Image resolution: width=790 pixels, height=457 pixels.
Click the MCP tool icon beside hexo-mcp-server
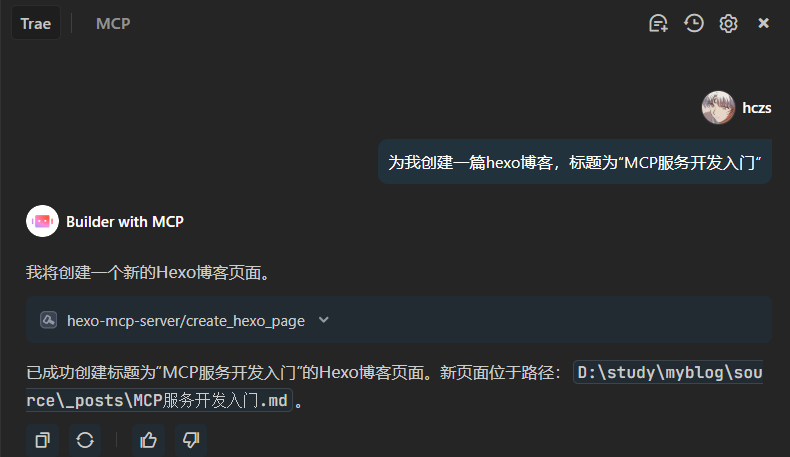coord(48,320)
